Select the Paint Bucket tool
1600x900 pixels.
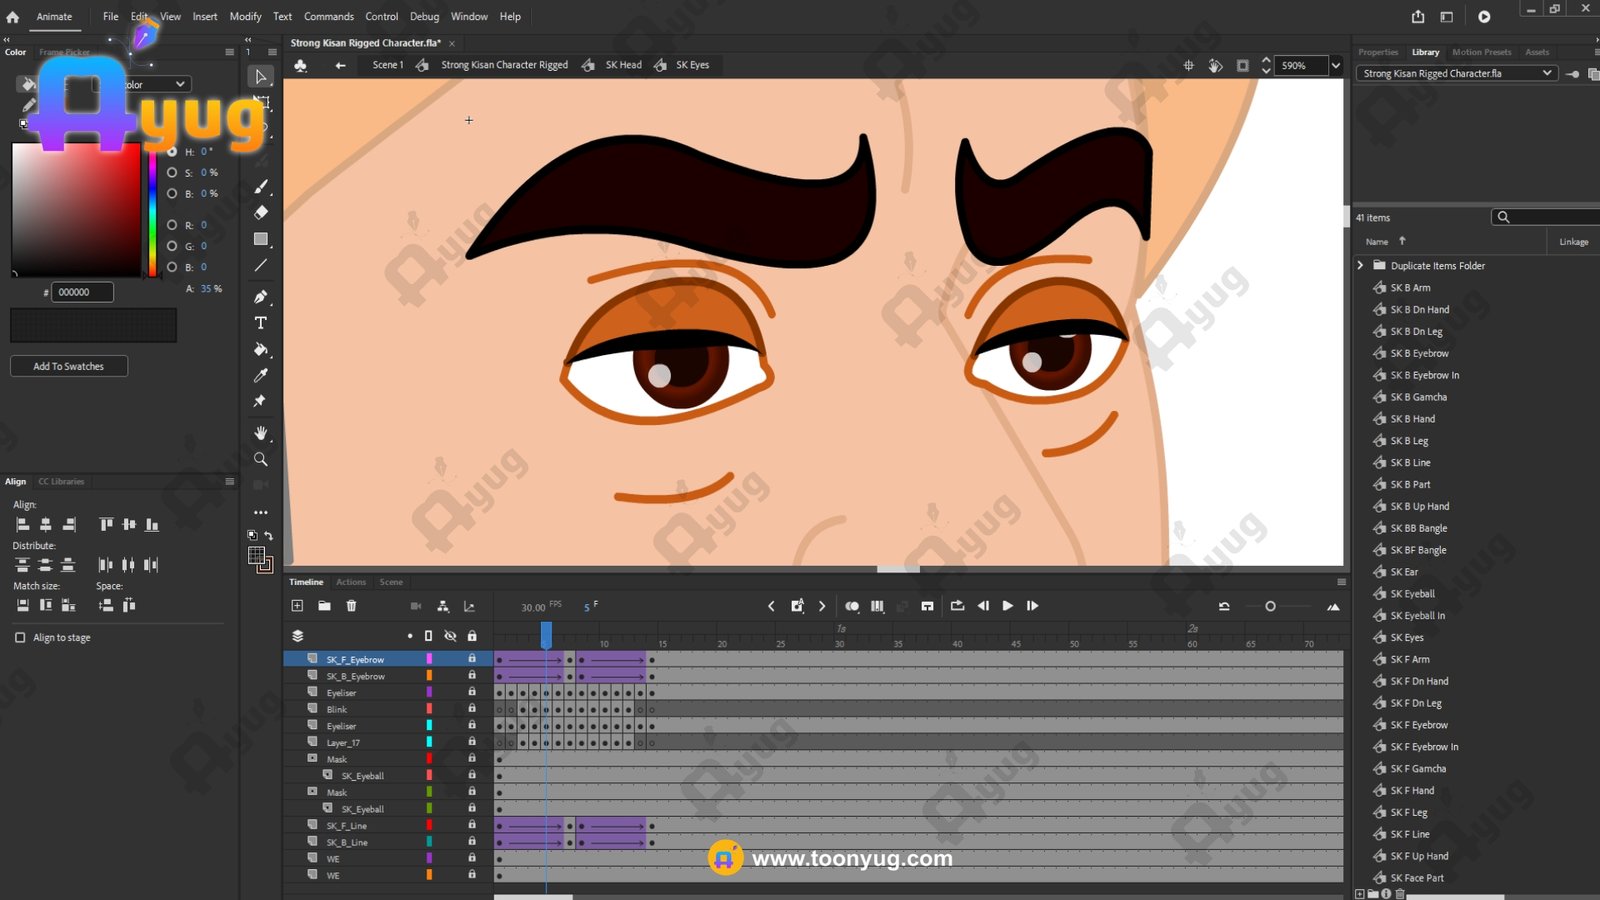pyautogui.click(x=261, y=350)
